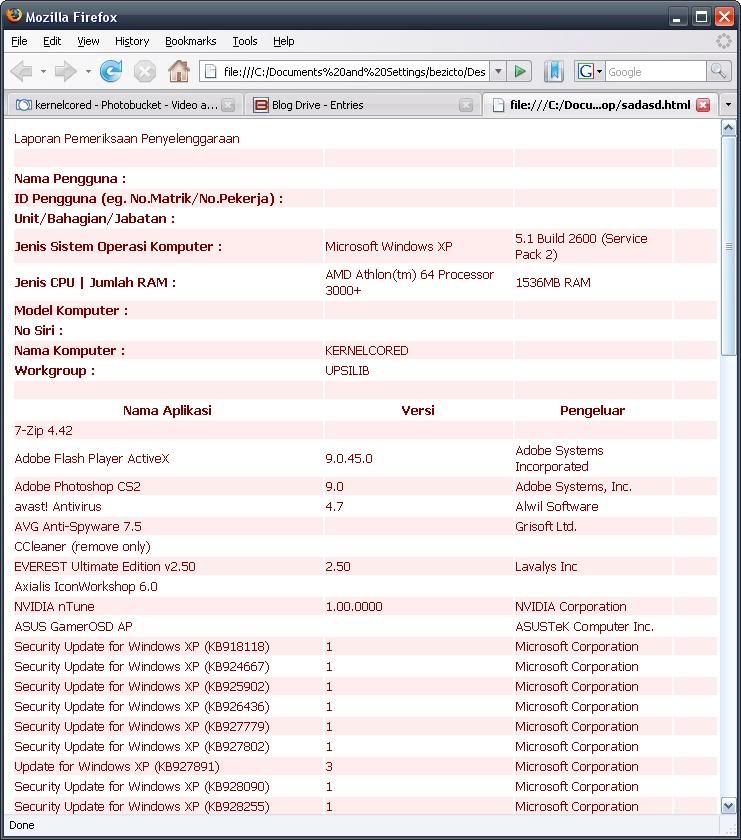This screenshot has height=840, width=741.
Task: Click the scrollbar down arrow
Action: [x=728, y=805]
